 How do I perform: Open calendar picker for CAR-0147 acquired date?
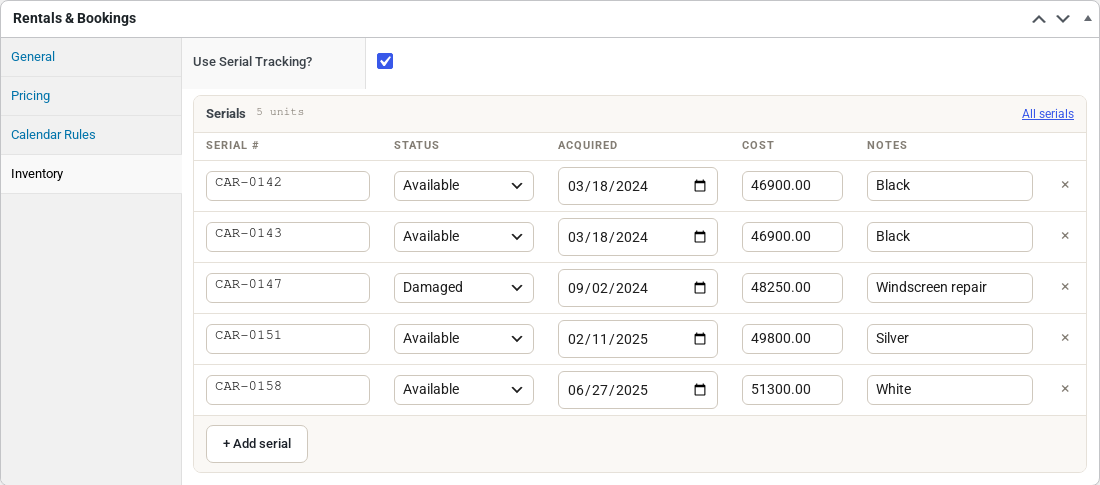tap(699, 288)
